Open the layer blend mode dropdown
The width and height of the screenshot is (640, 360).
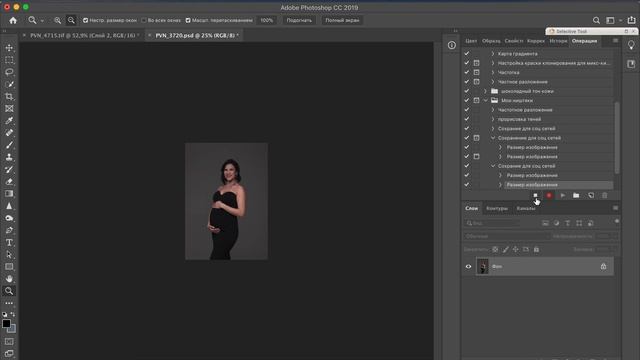(507, 236)
